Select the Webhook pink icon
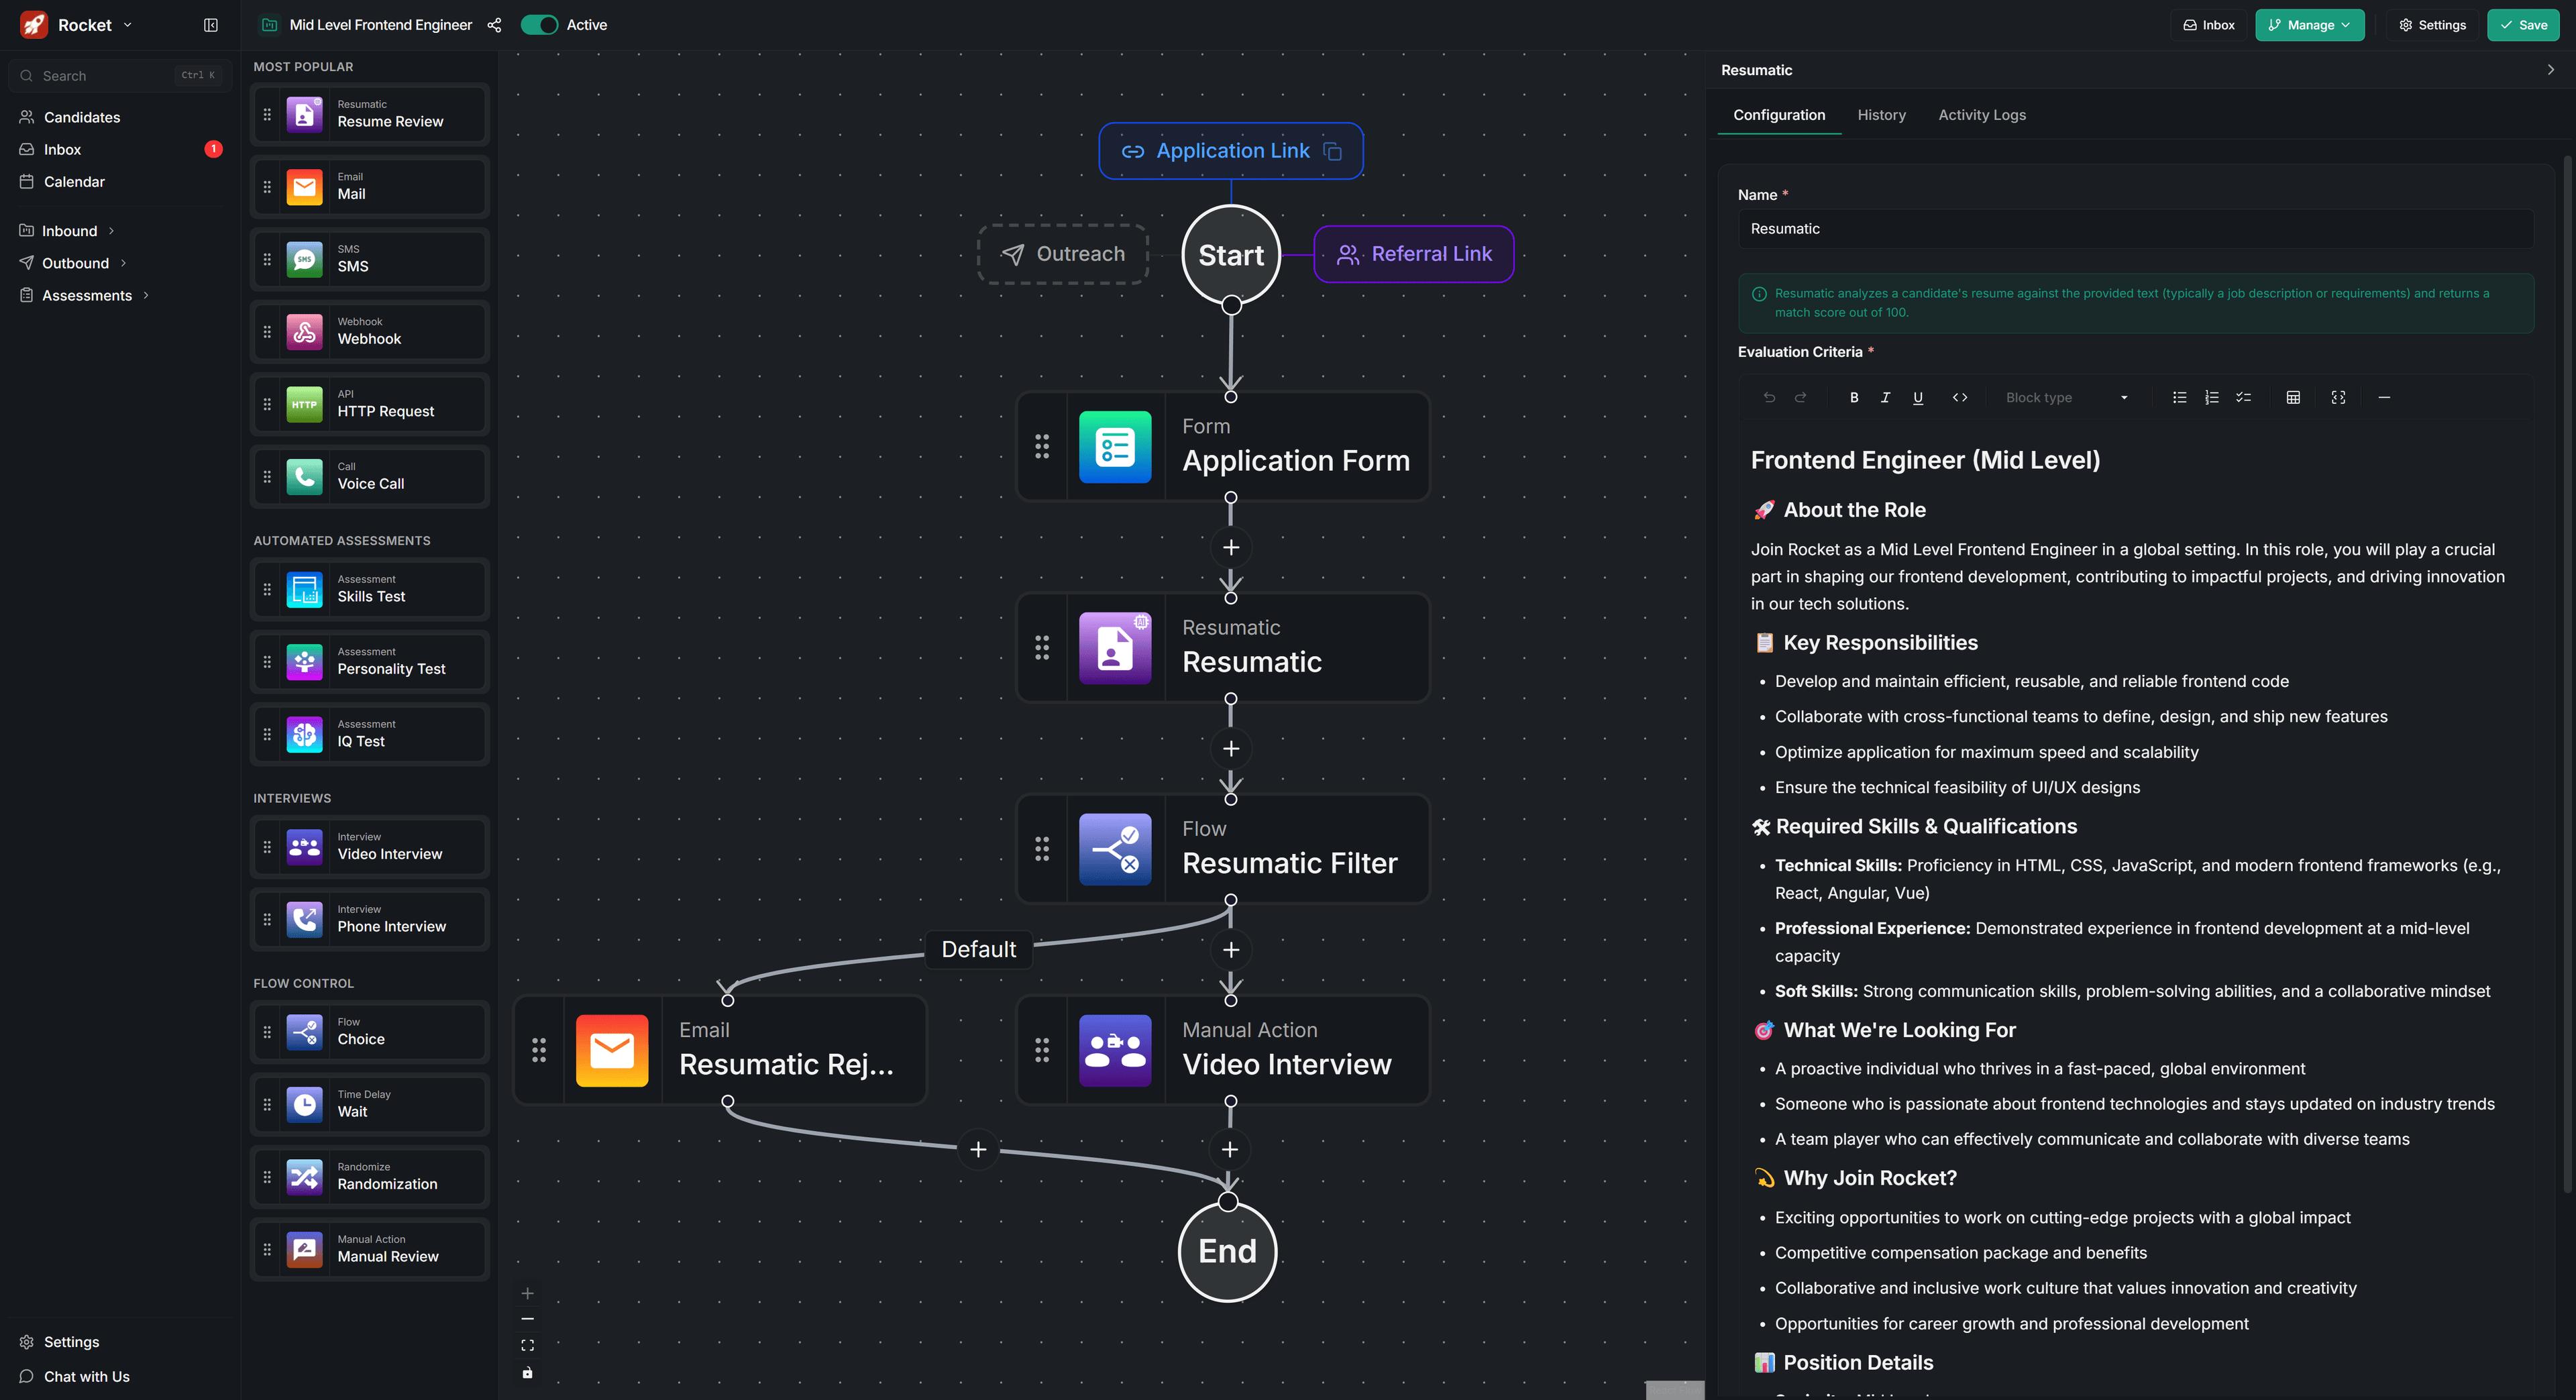 click(304, 332)
